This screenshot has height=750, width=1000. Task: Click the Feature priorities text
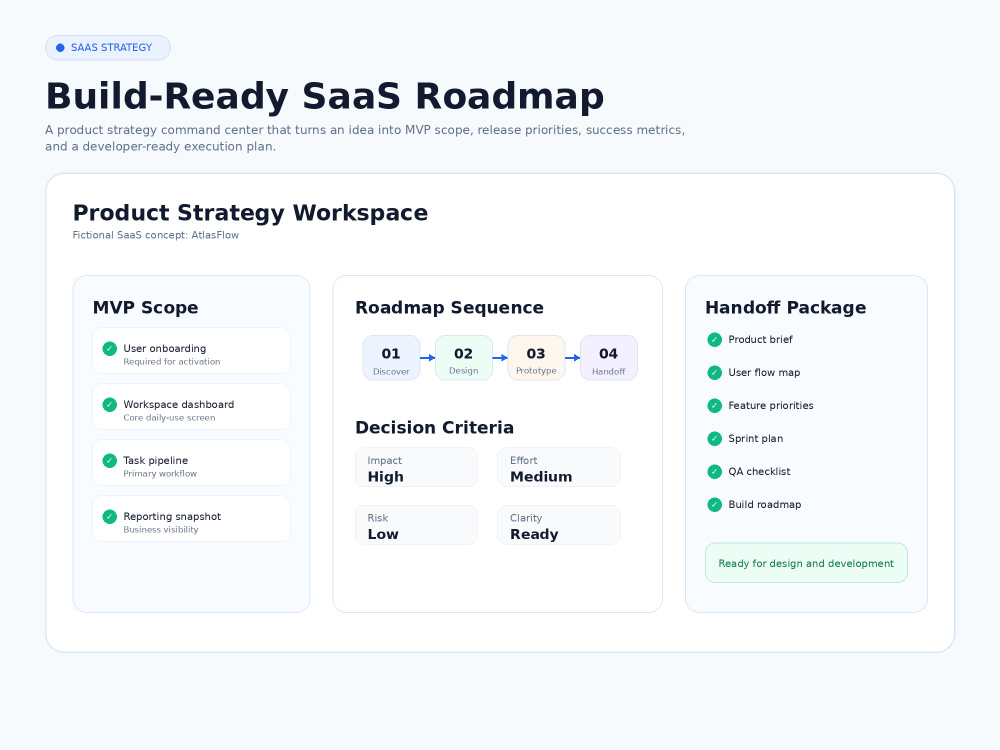point(771,406)
